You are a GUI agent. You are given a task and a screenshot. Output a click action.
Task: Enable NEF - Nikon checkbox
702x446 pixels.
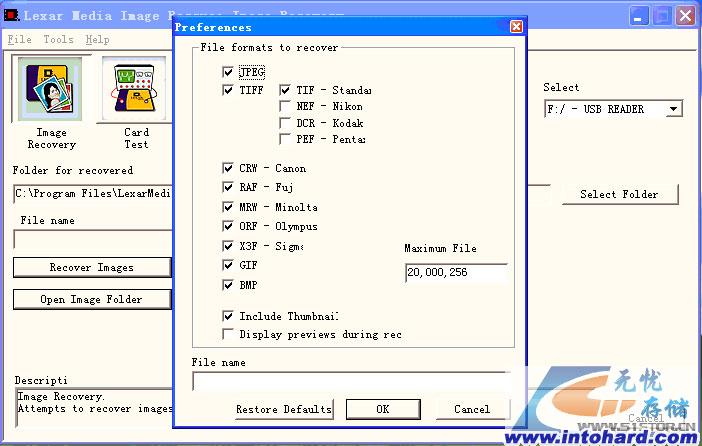tap(285, 106)
